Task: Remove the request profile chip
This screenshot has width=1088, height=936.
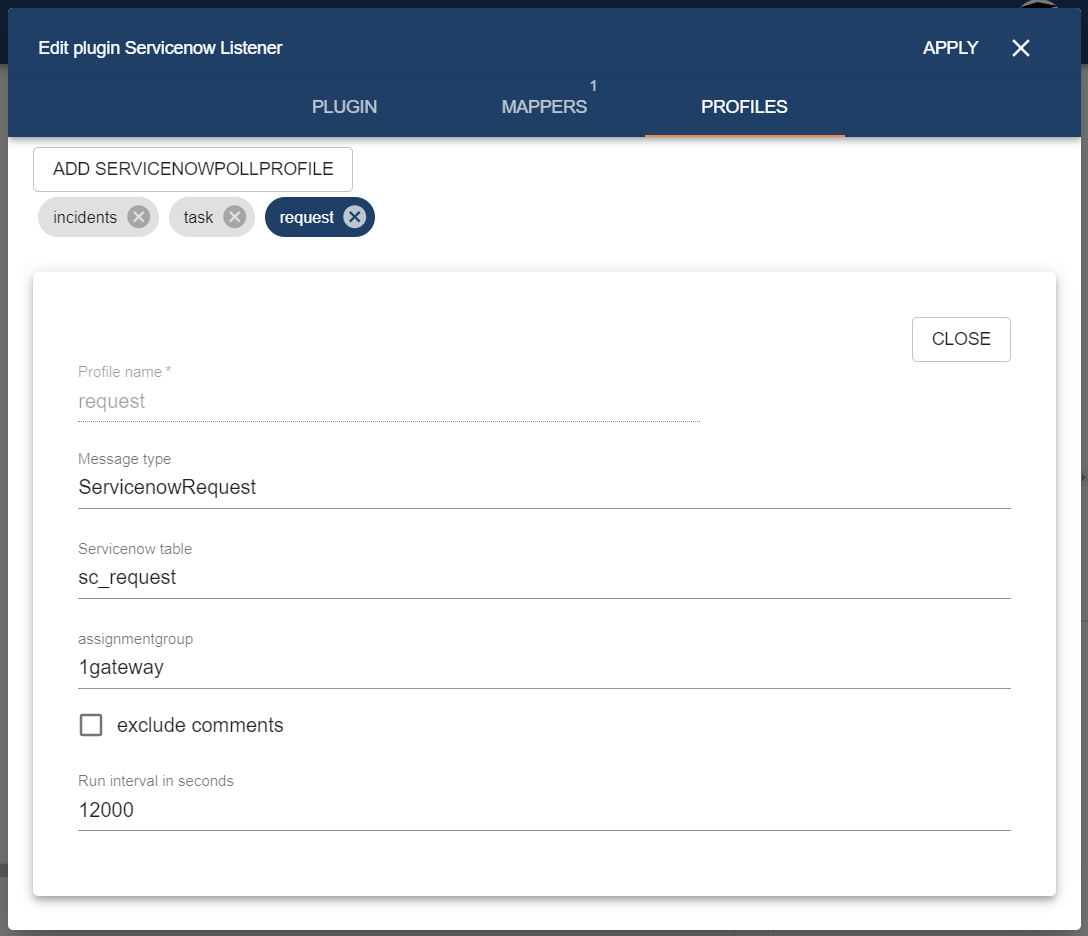Action: [x=354, y=217]
